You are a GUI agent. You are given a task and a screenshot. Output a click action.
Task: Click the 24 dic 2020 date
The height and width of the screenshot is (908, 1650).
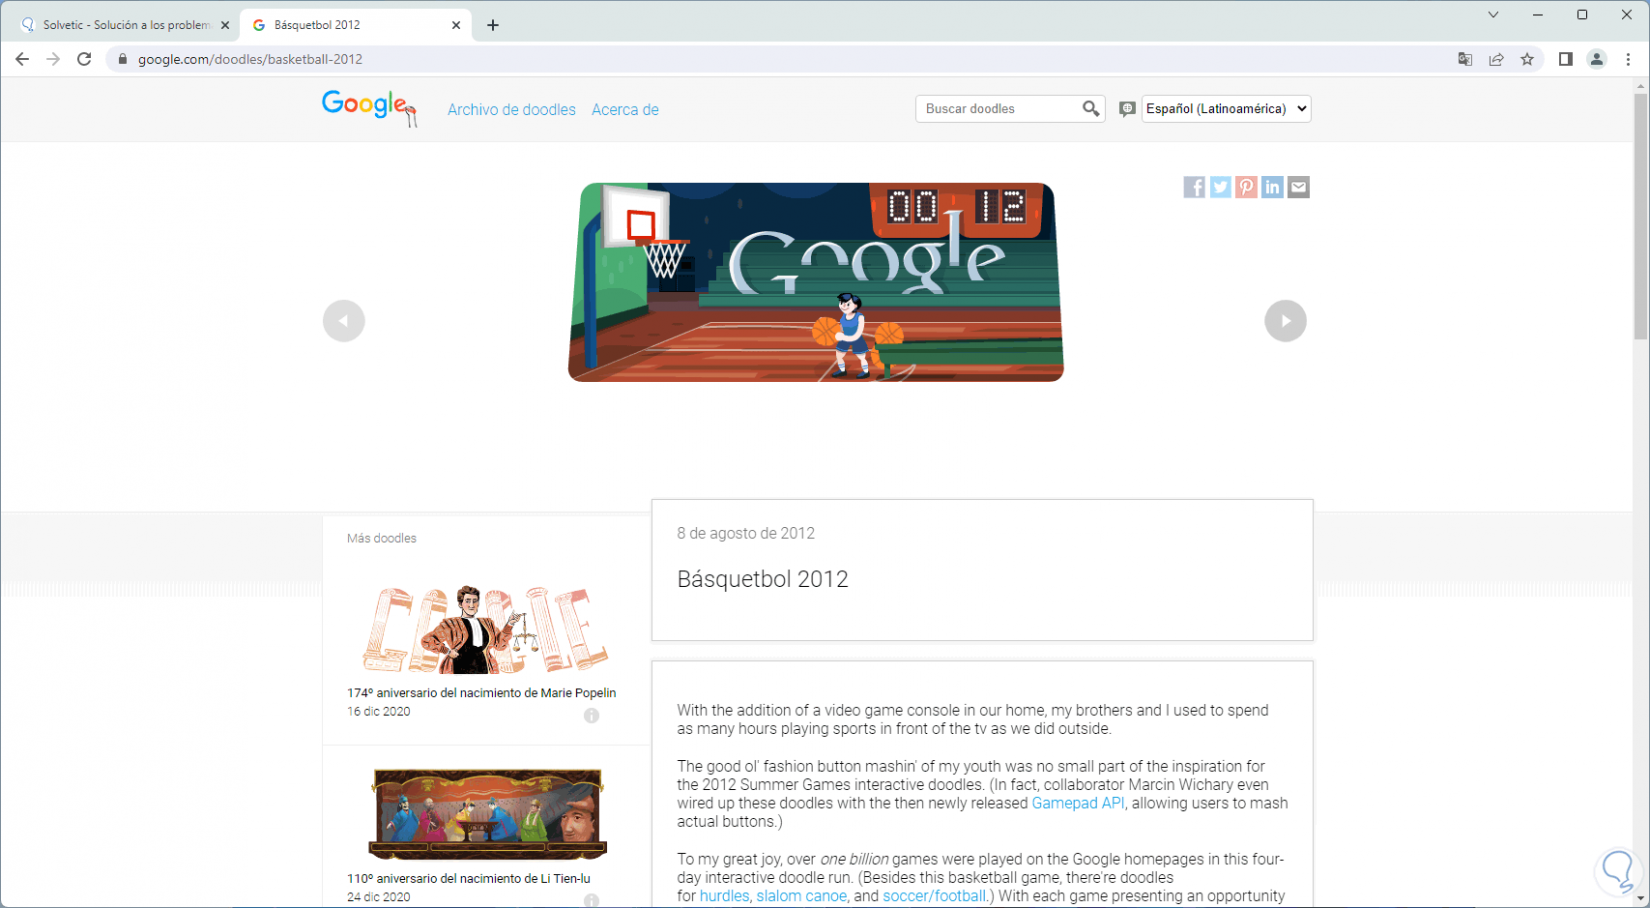pyautogui.click(x=379, y=897)
